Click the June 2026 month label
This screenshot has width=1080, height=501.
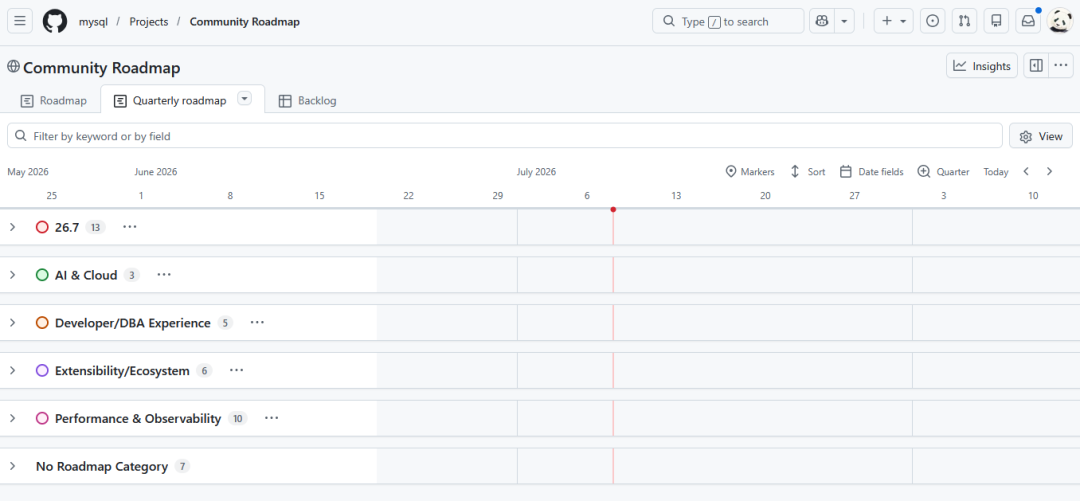coord(156,172)
